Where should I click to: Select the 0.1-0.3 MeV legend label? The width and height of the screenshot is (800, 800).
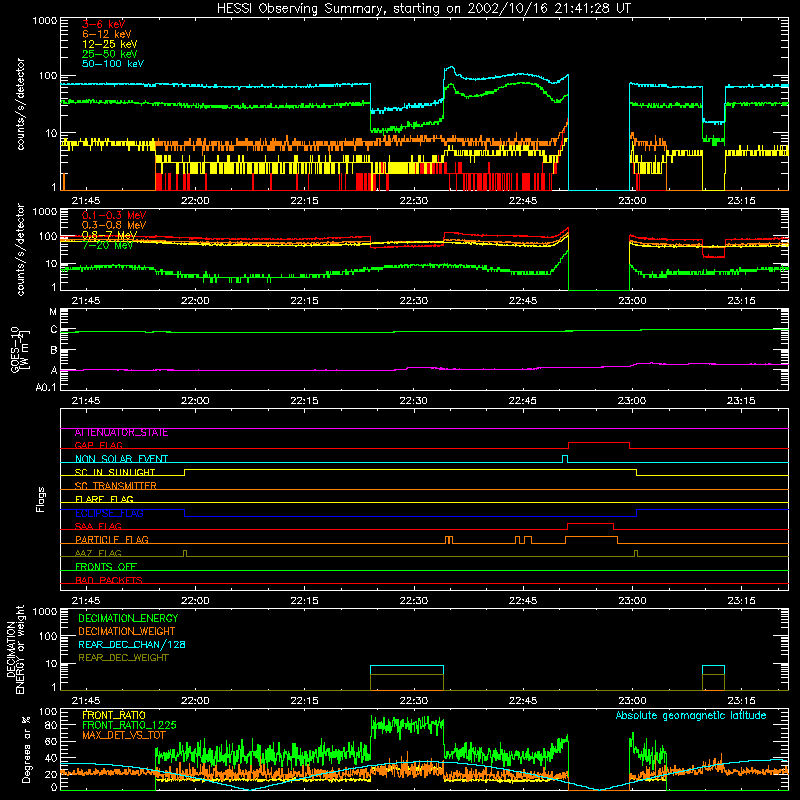coord(114,215)
